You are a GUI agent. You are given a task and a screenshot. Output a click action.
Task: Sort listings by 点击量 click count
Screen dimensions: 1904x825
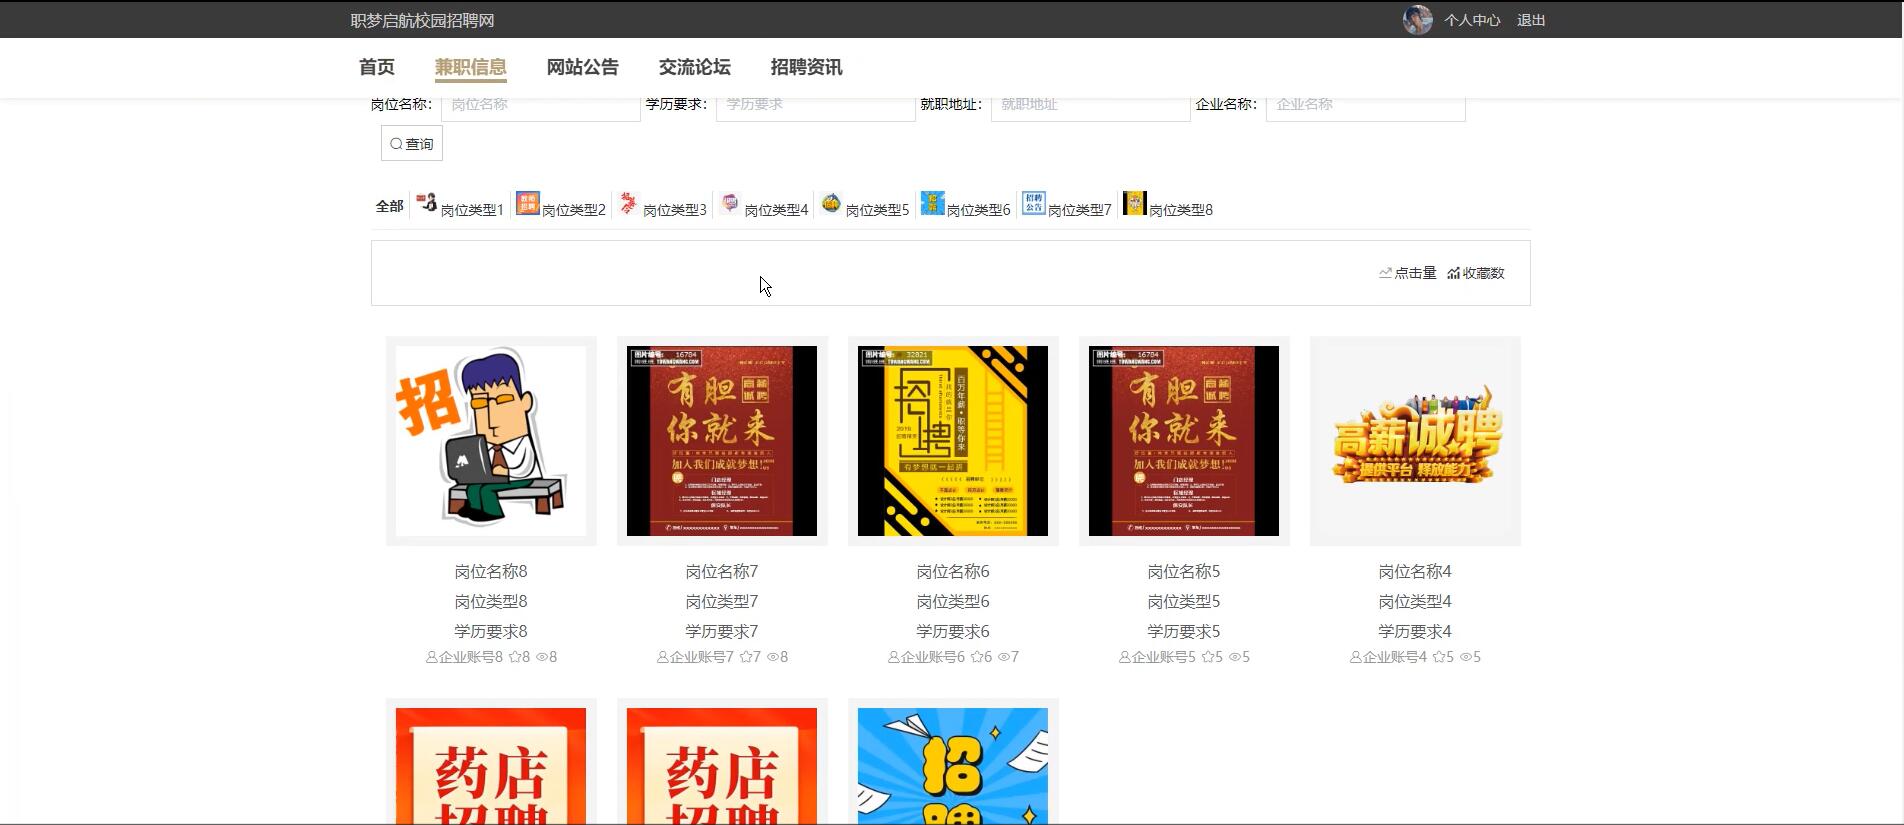1408,273
